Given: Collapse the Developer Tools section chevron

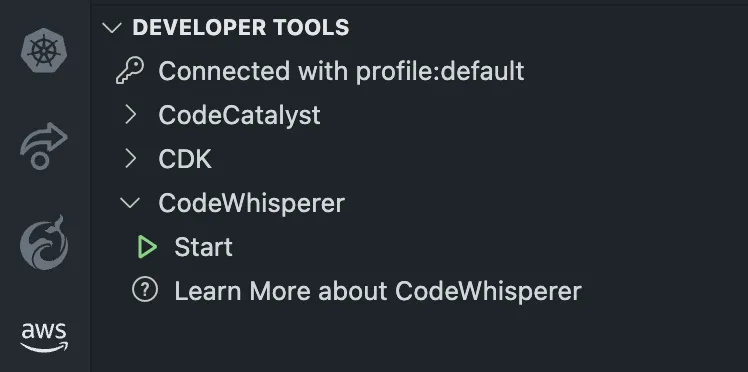Looking at the screenshot, I should [112, 28].
